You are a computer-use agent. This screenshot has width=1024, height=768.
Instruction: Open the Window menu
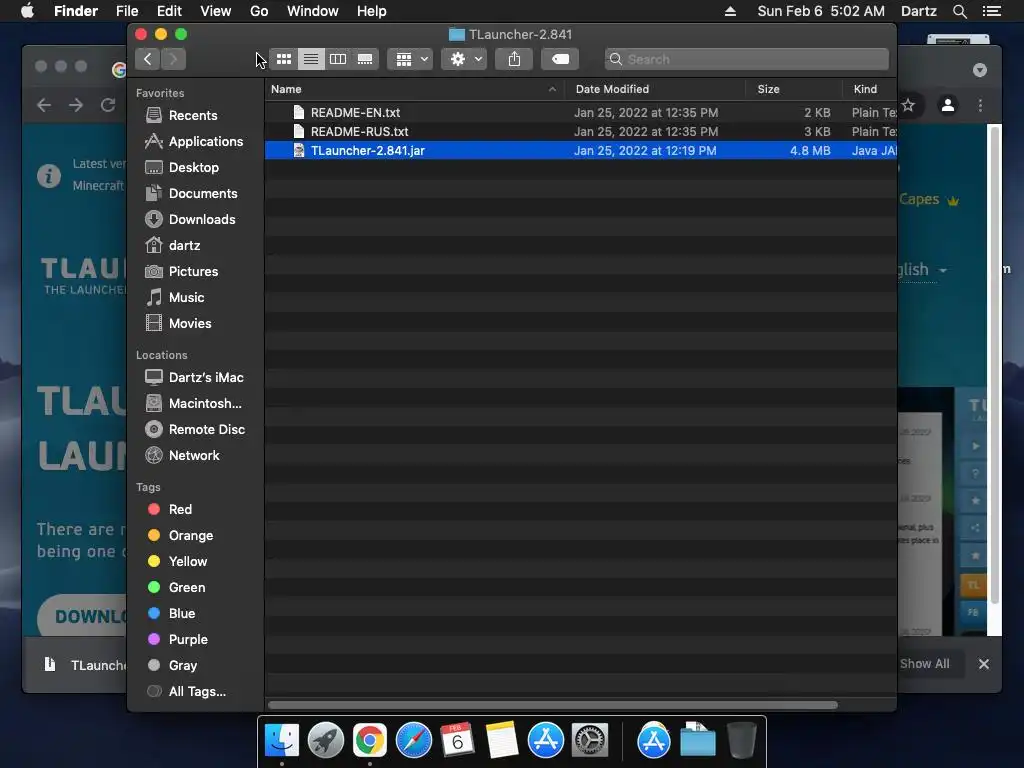(313, 11)
